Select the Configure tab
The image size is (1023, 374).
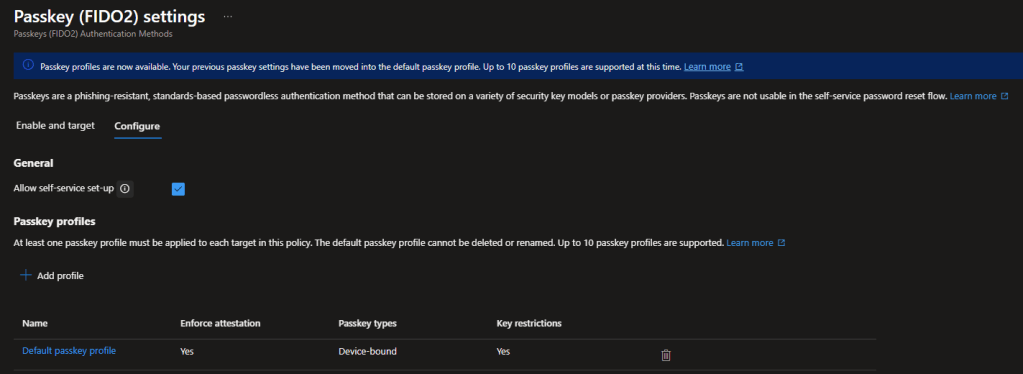137,126
